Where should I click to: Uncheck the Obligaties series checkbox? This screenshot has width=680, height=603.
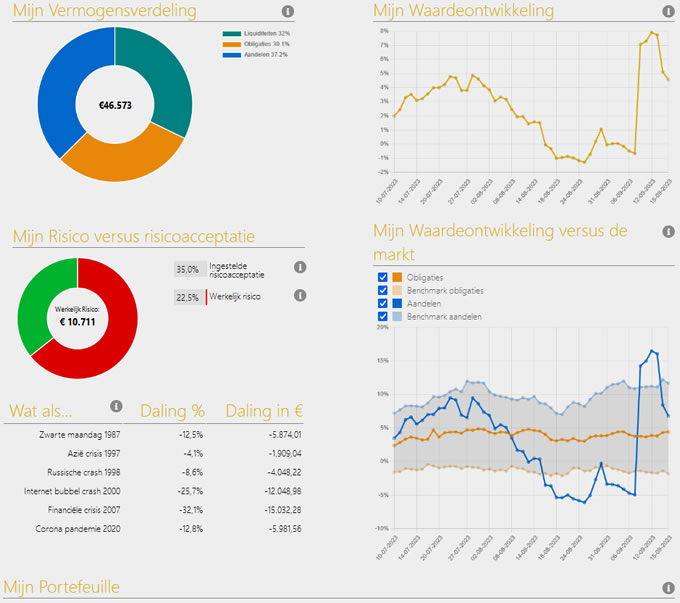pyautogui.click(x=381, y=278)
